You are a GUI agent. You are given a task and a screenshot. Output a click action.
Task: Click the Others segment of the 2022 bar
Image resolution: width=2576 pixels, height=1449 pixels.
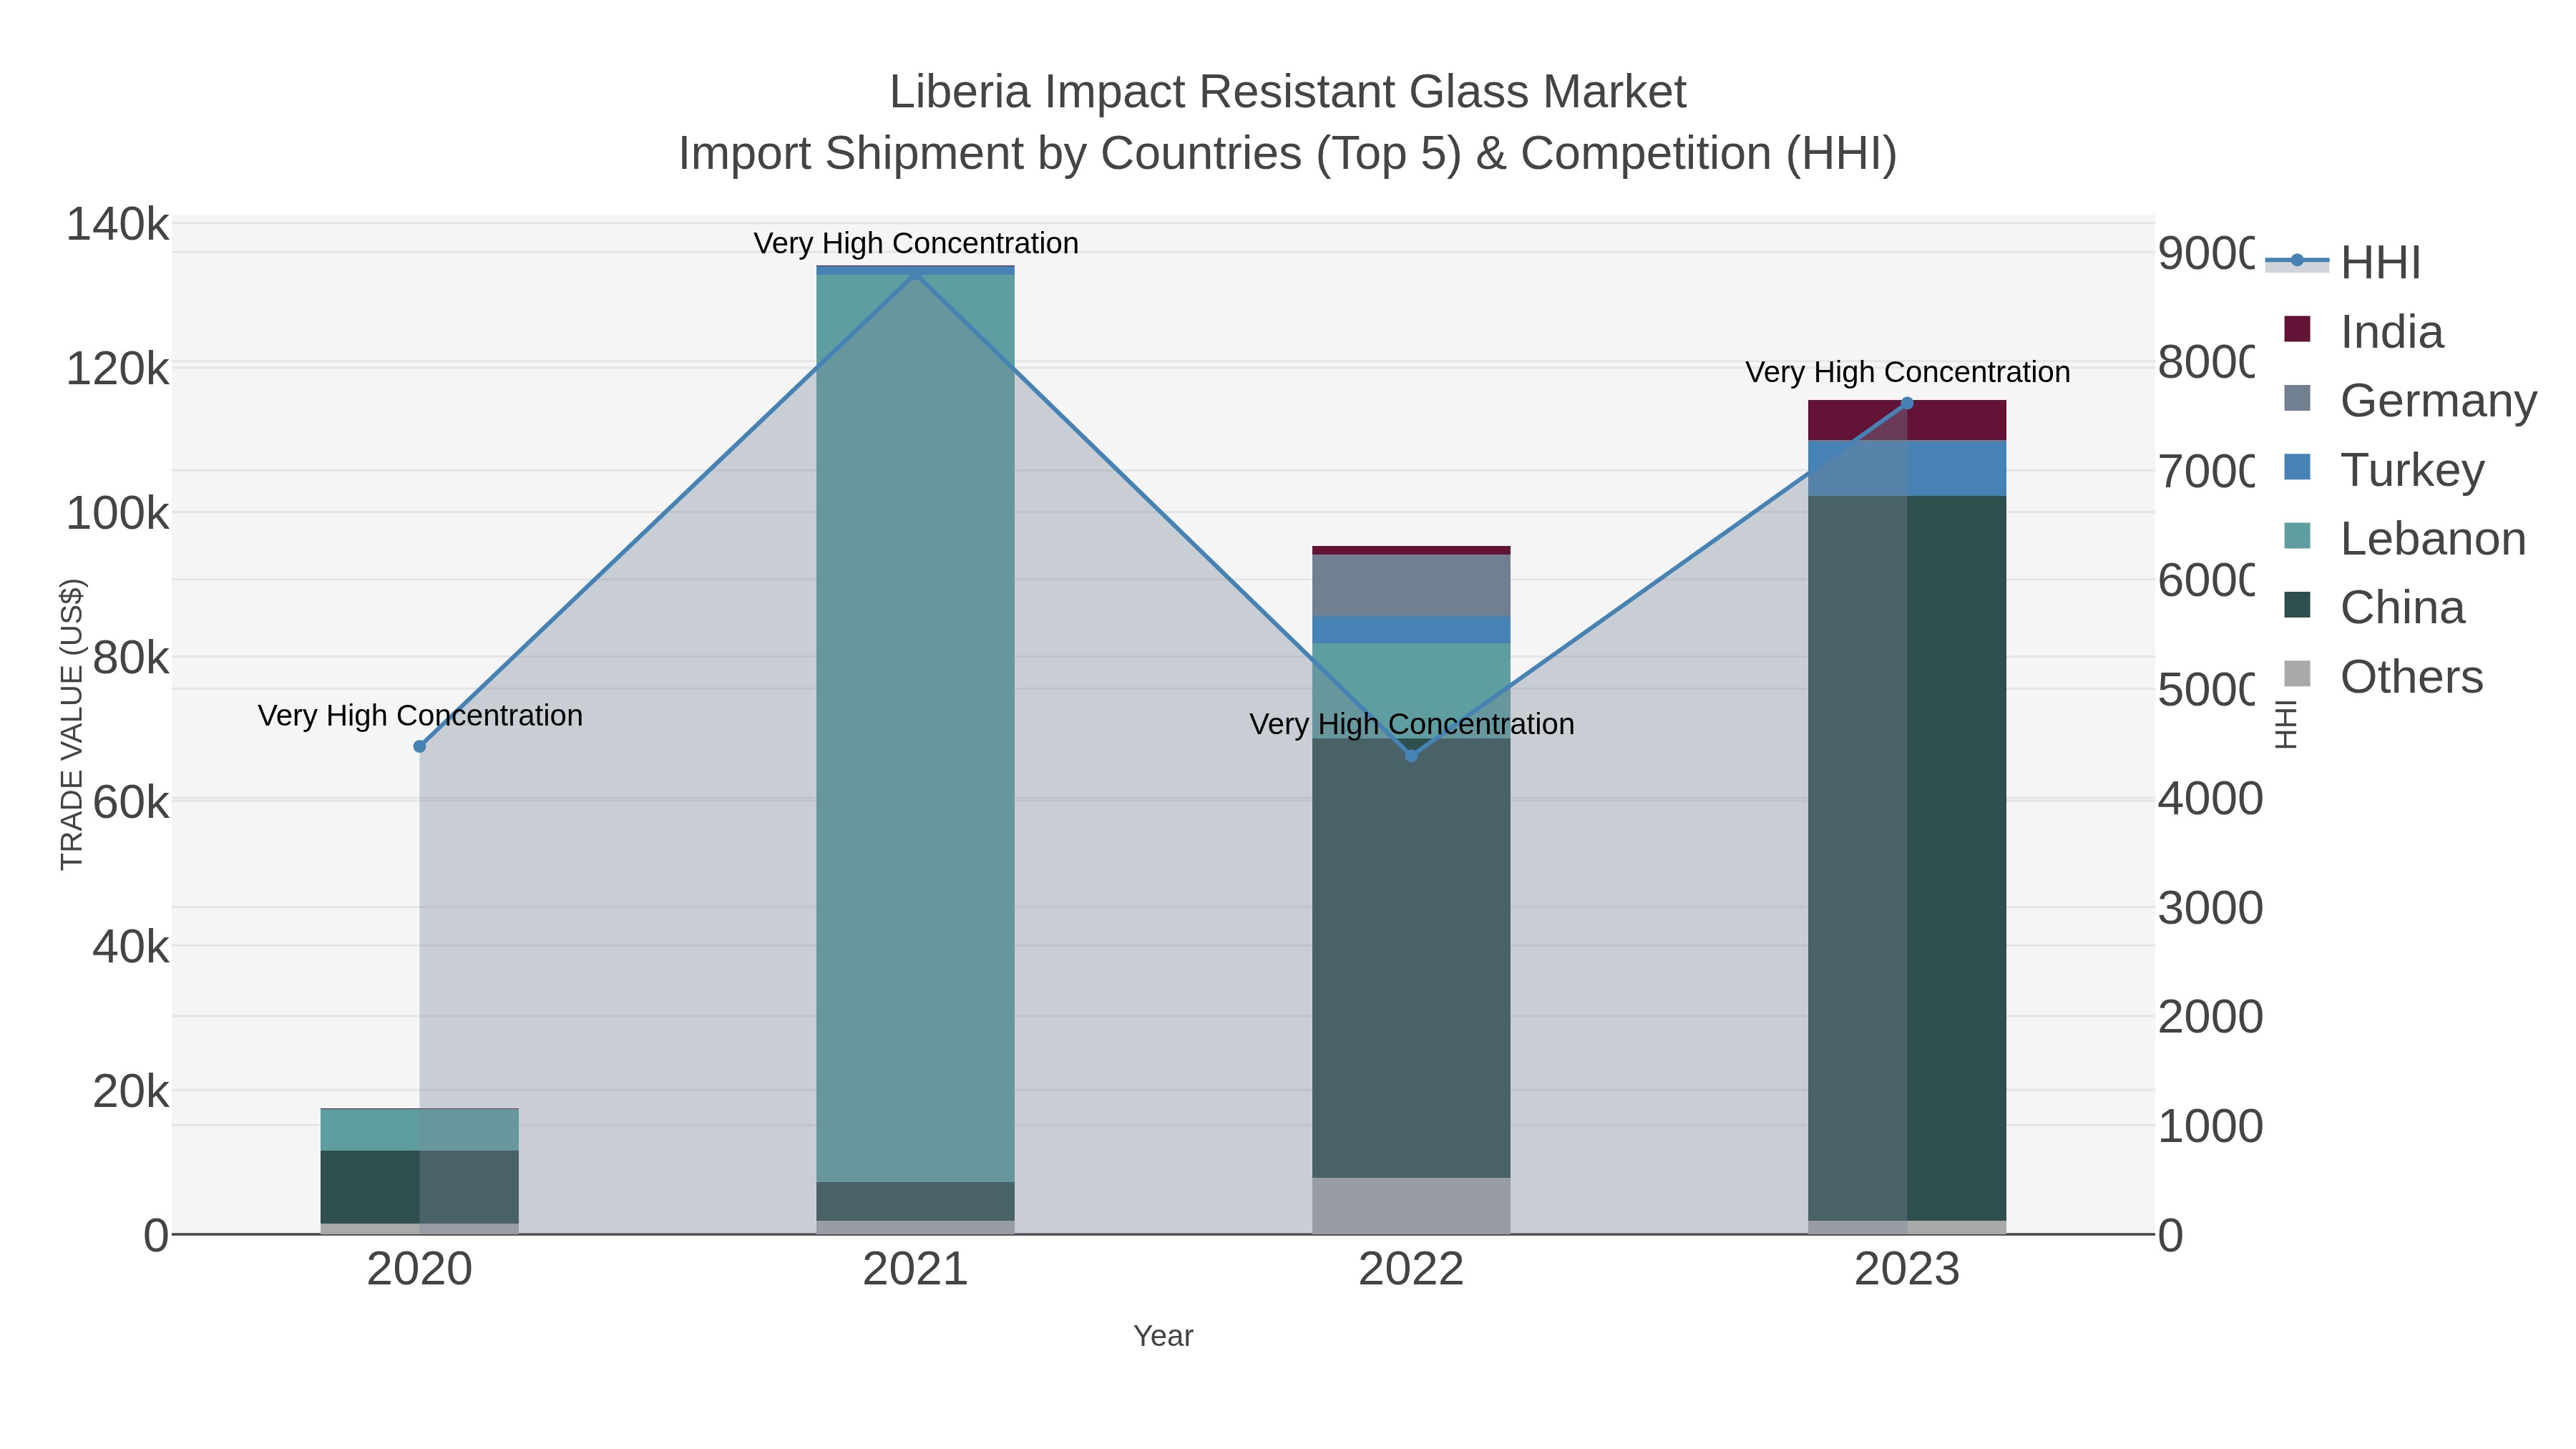click(1411, 1205)
